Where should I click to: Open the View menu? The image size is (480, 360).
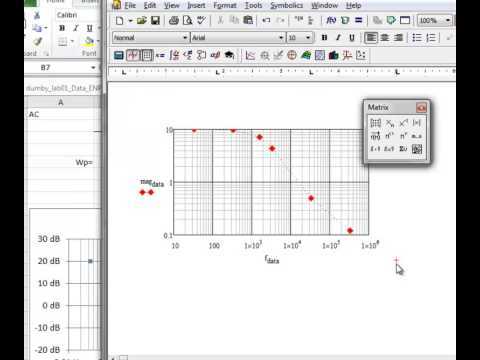(172, 5)
